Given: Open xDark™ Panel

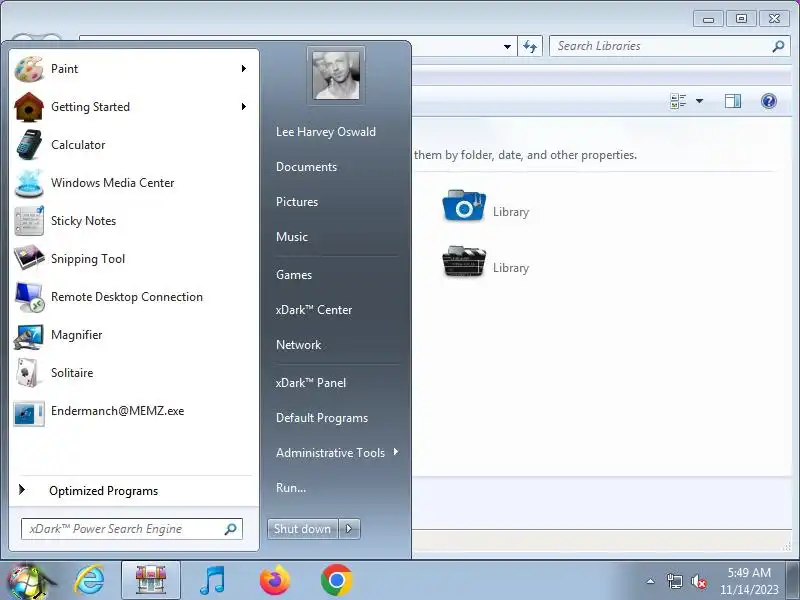Looking at the screenshot, I should coord(311,383).
